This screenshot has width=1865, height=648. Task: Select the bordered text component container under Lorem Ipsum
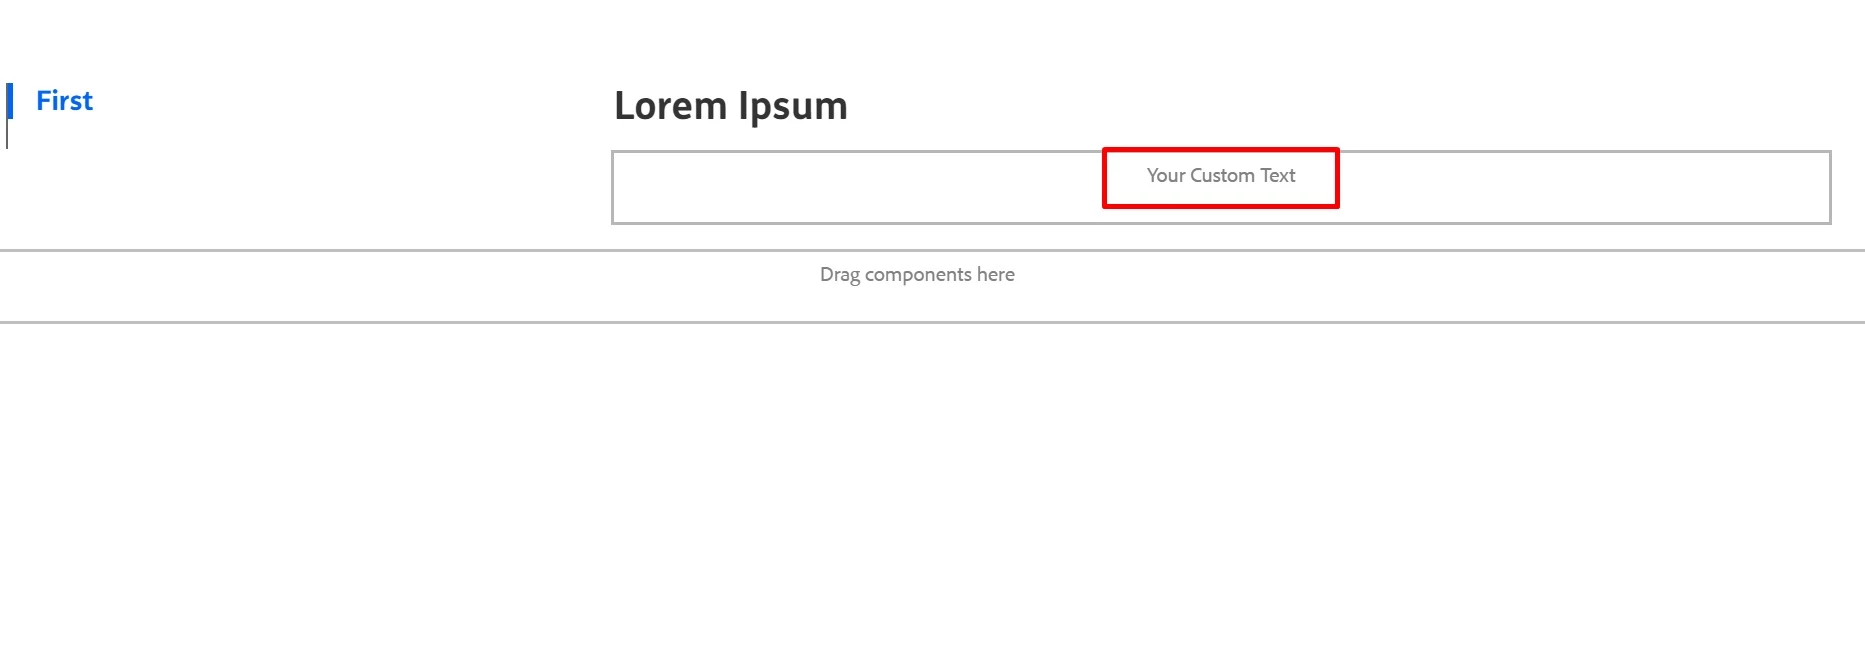pyautogui.click(x=1221, y=187)
